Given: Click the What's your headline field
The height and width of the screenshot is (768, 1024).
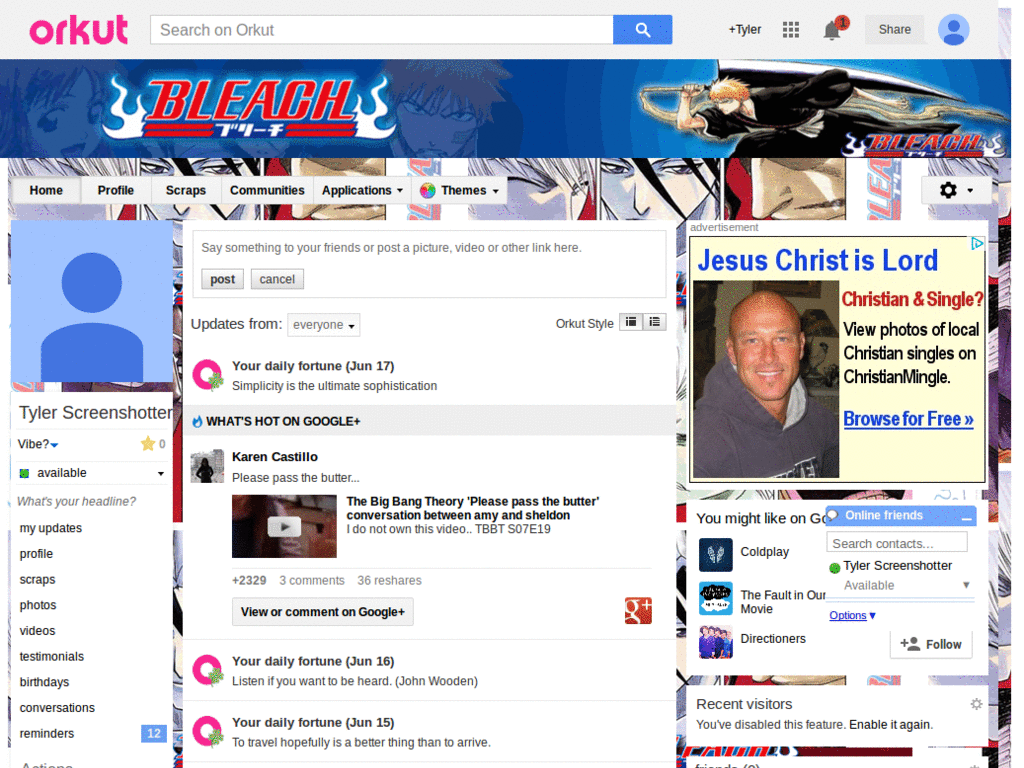Looking at the screenshot, I should [x=76, y=502].
